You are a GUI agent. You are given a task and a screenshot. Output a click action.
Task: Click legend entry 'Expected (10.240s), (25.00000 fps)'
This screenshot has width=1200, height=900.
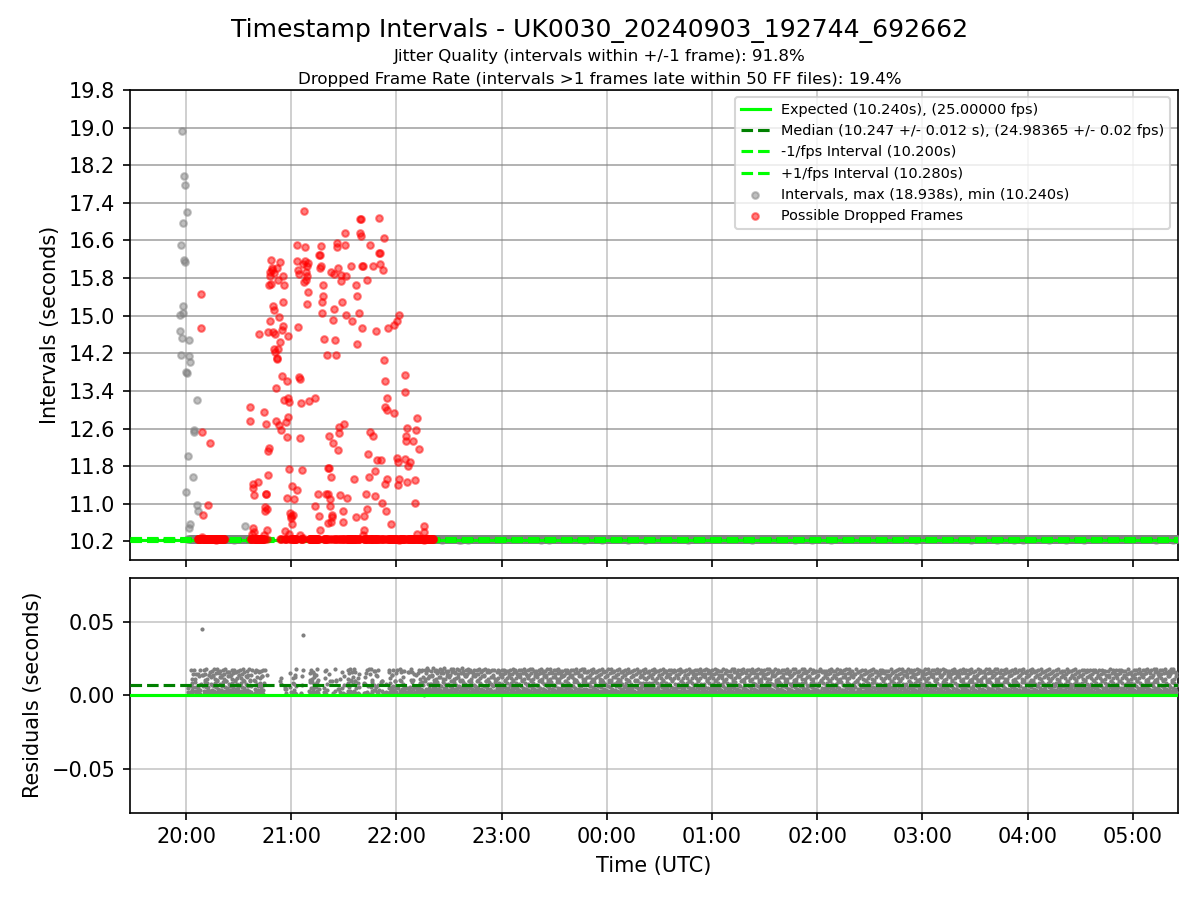(909, 109)
